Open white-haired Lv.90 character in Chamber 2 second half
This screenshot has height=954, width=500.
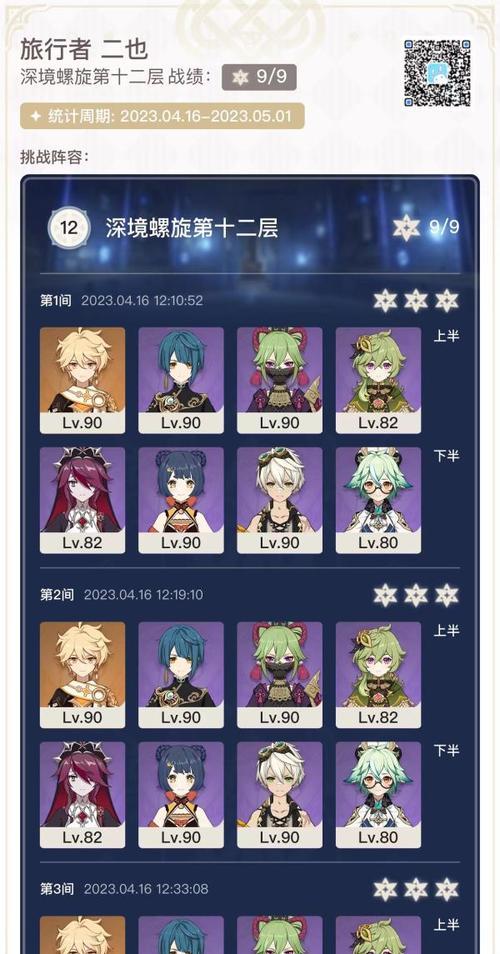(279, 795)
